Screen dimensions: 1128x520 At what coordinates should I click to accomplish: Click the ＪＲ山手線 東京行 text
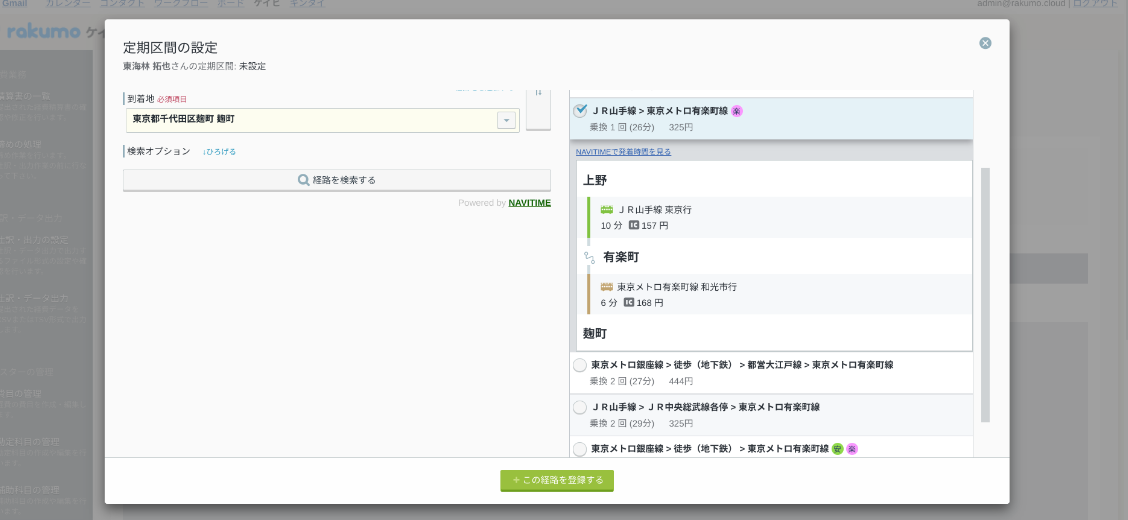[x=654, y=210]
